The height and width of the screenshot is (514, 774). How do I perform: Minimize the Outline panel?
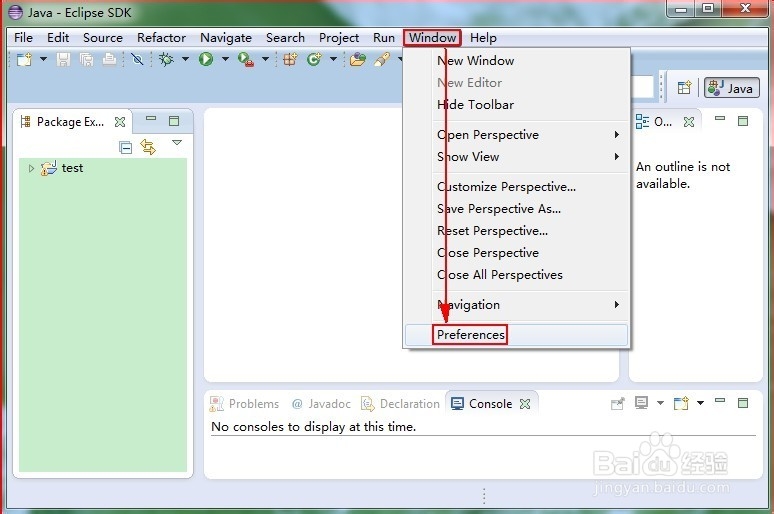[x=720, y=119]
